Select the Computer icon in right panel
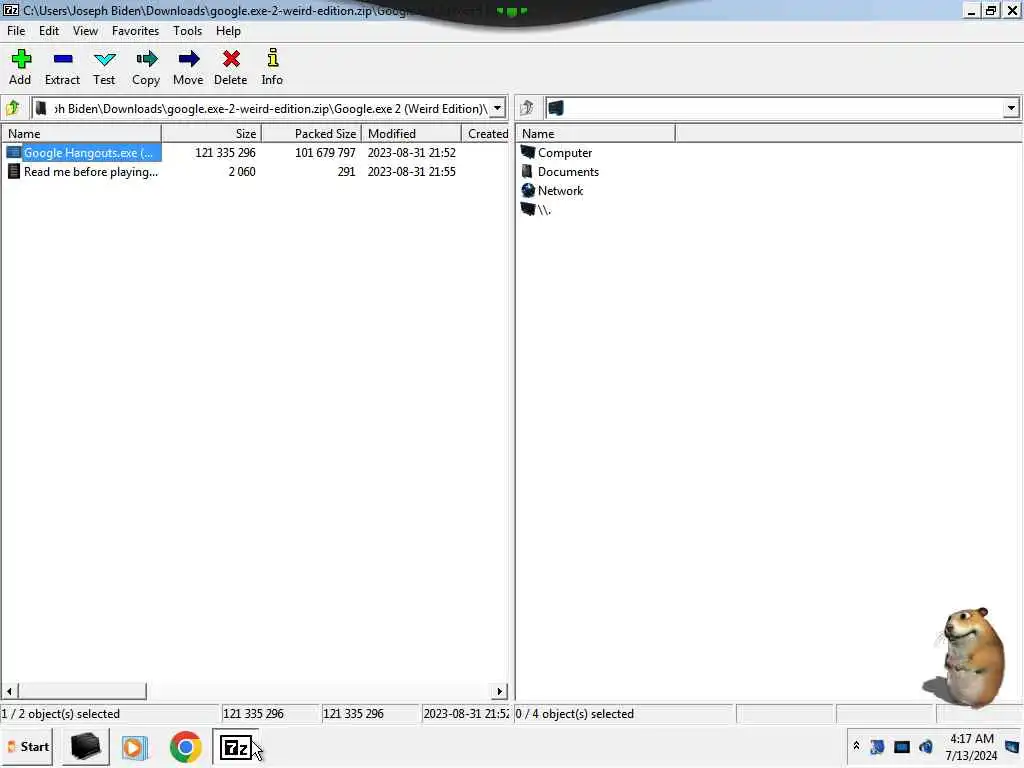 [x=528, y=152]
